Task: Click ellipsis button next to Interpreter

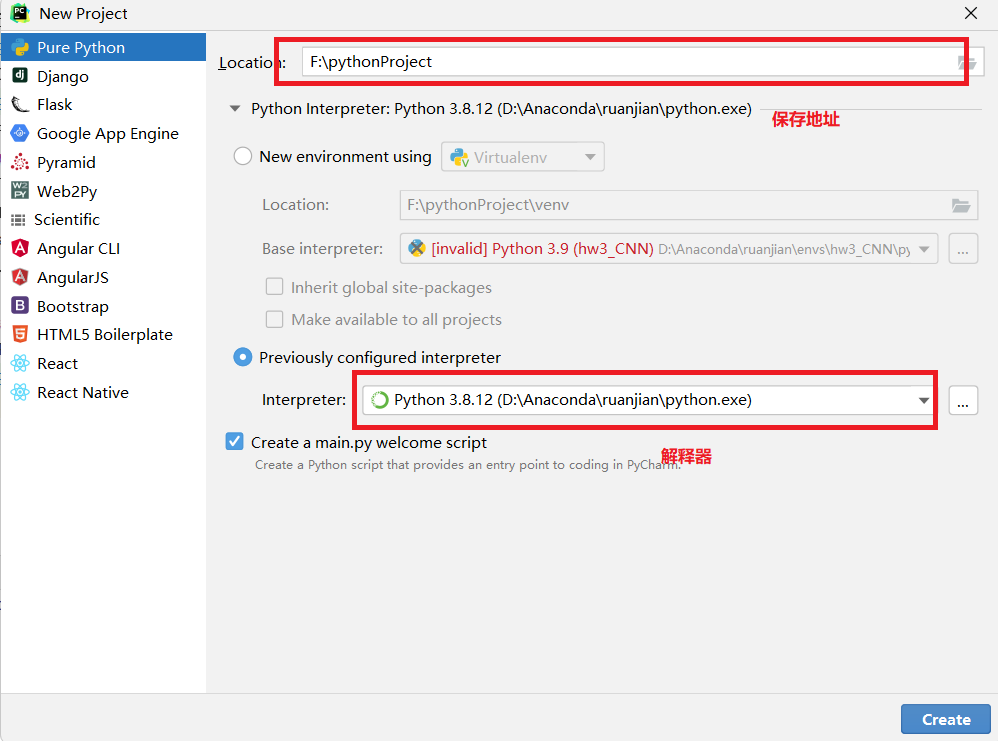Action: click(x=963, y=400)
